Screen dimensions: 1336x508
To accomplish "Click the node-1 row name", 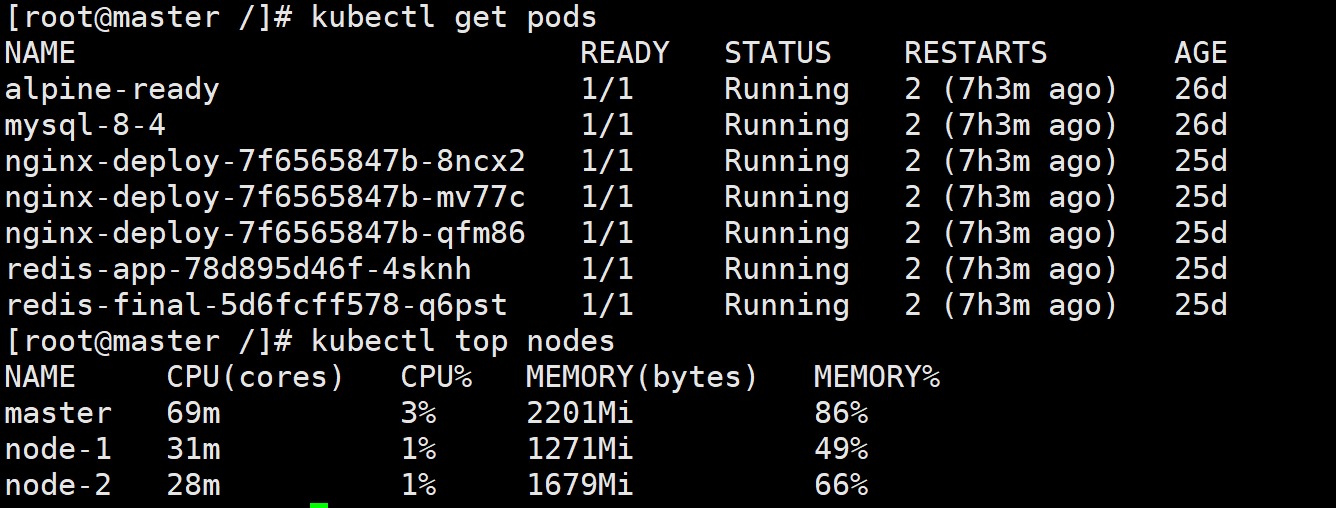I will click(58, 449).
